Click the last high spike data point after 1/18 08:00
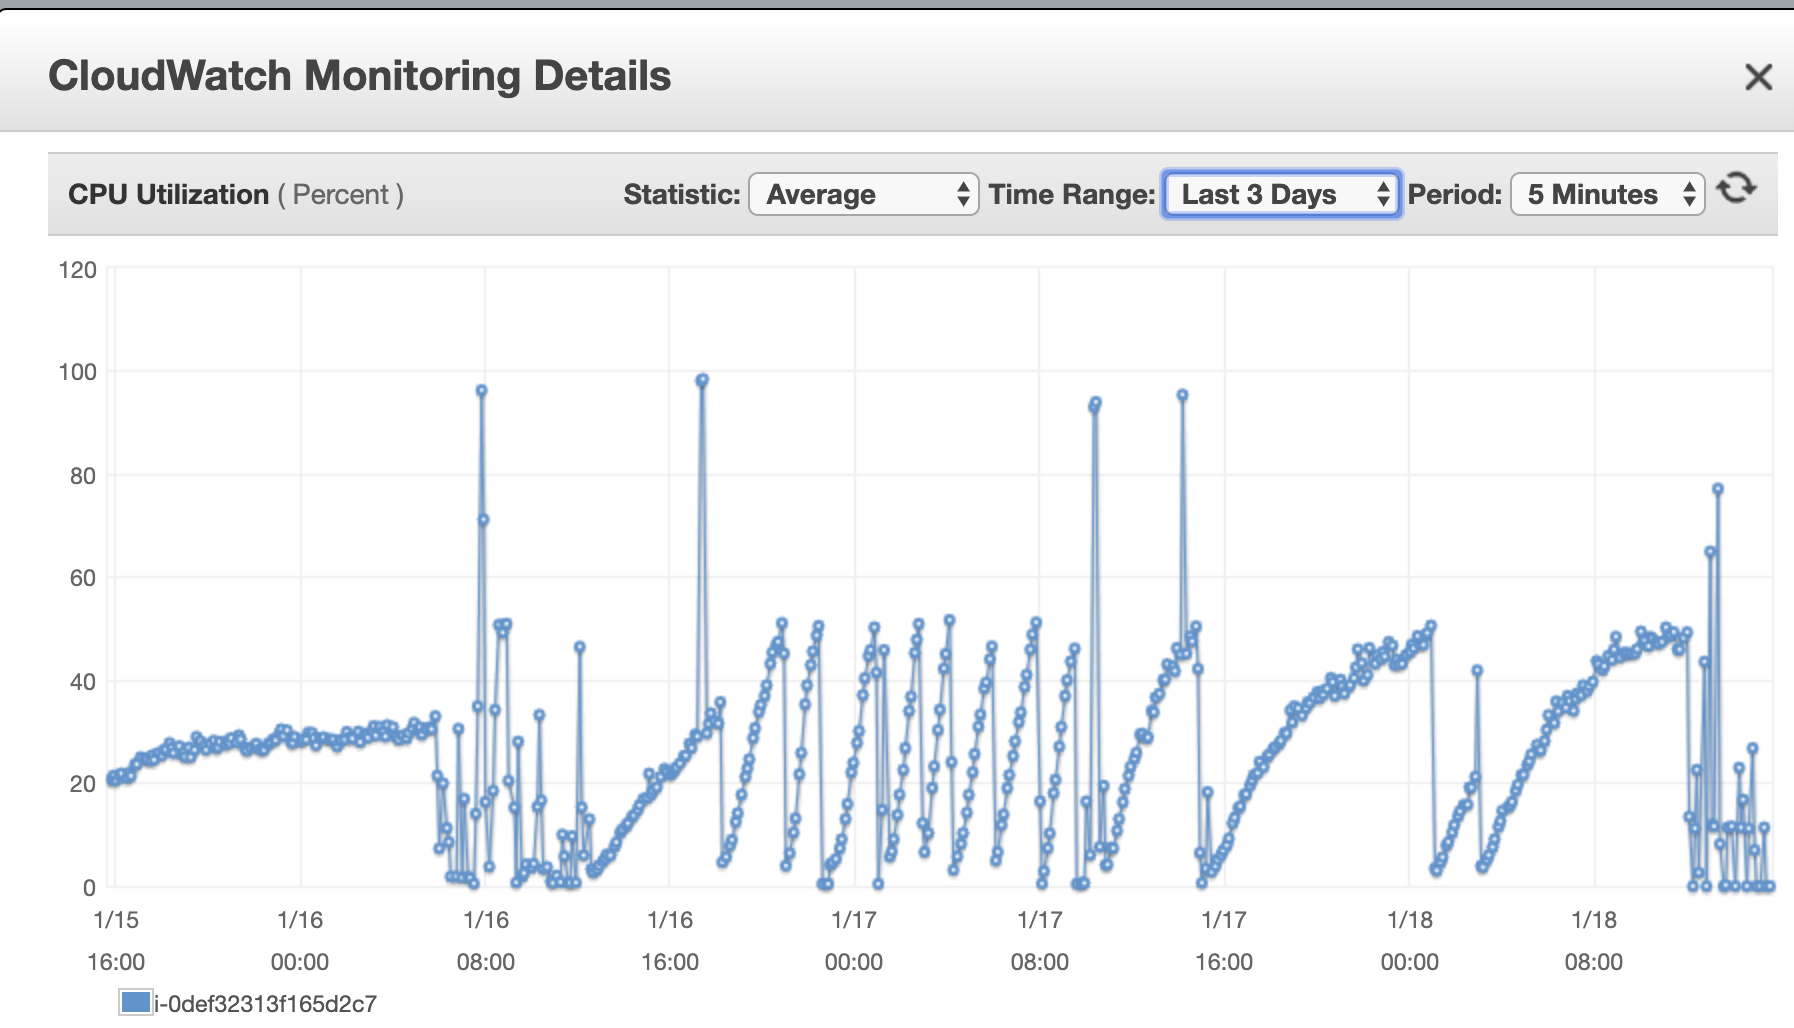Image resolution: width=1794 pixels, height=1028 pixels. [x=1718, y=489]
